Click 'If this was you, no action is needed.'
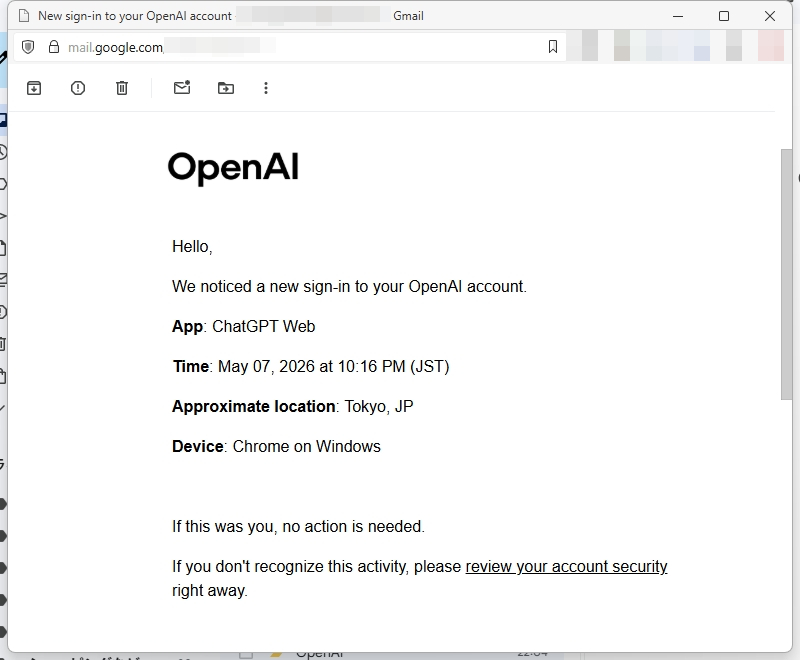Viewport: 800px width, 660px height. (298, 526)
